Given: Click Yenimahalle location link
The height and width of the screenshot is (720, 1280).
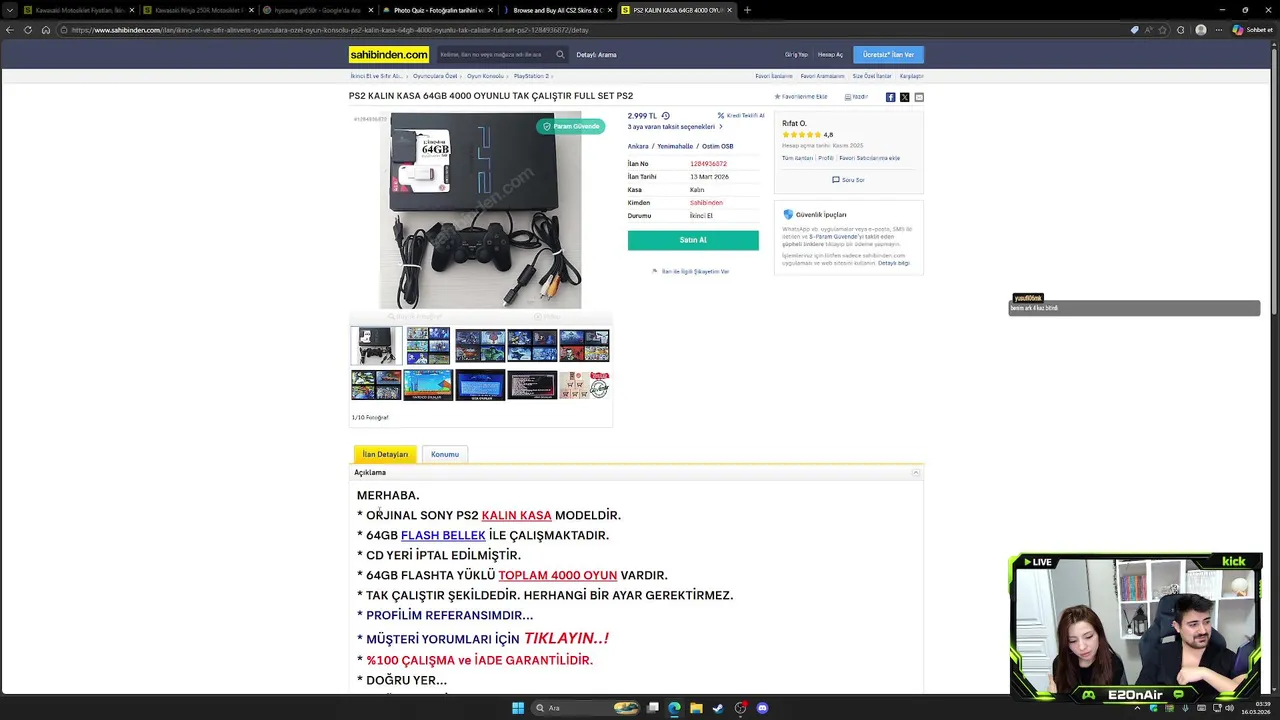Looking at the screenshot, I should 675,146.
